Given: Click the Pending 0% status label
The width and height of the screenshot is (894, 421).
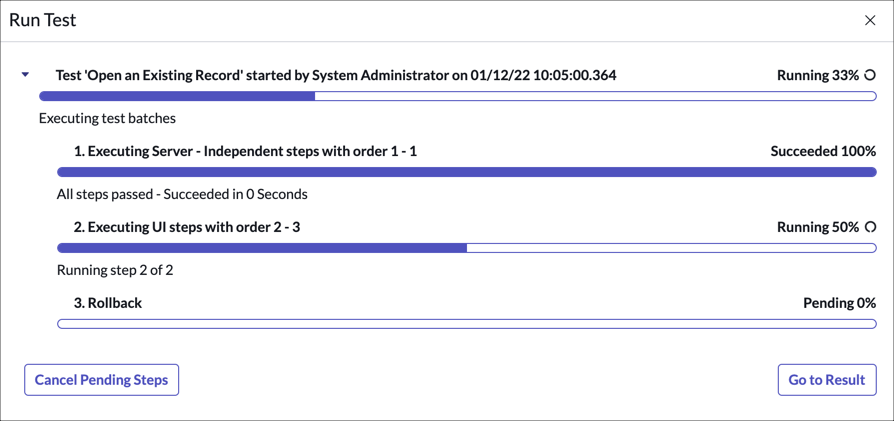Looking at the screenshot, I should point(839,303).
